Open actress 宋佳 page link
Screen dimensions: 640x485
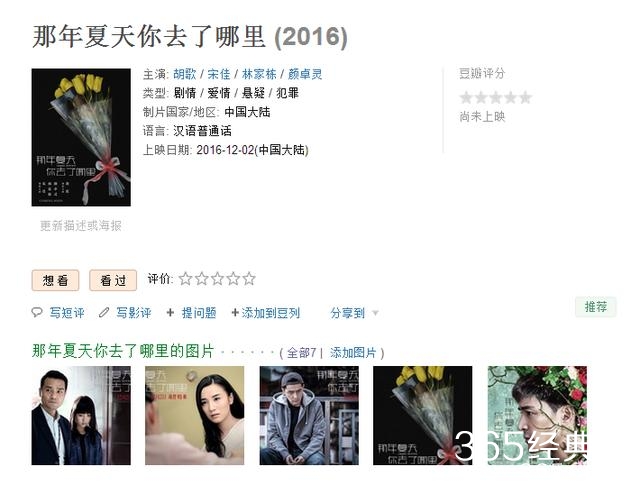pyautogui.click(x=219, y=74)
